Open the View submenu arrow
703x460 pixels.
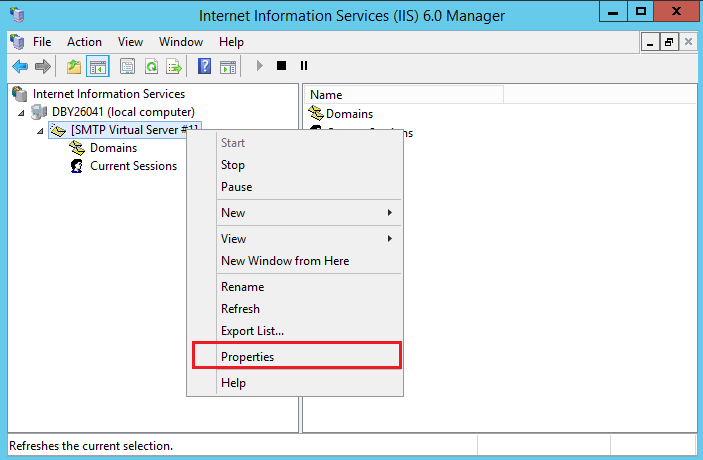pos(390,239)
